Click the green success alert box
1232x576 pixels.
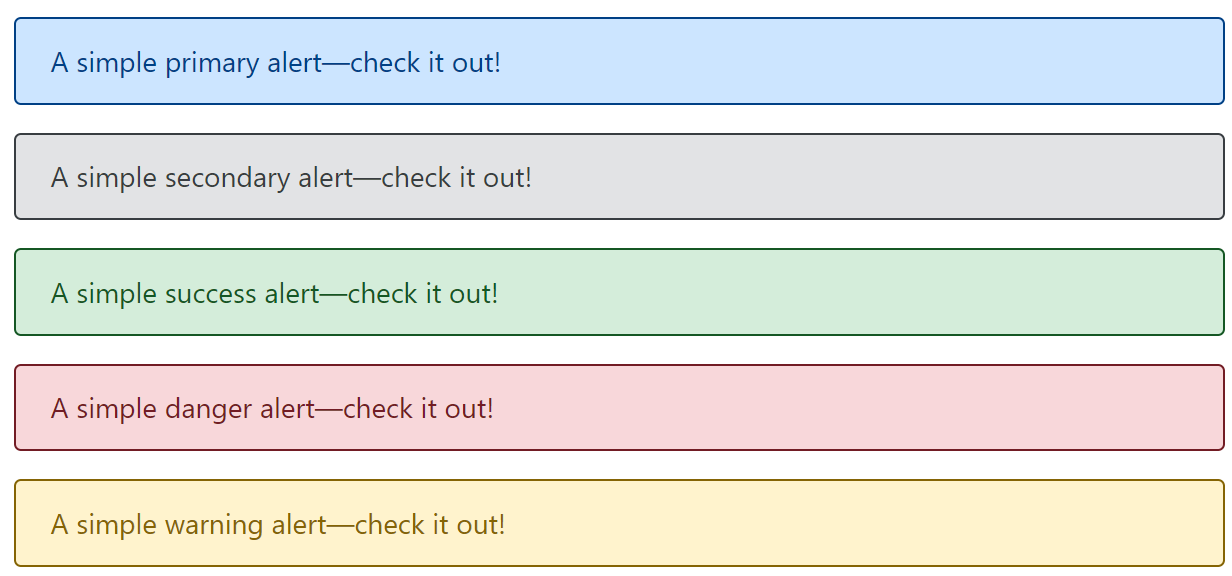point(616,291)
